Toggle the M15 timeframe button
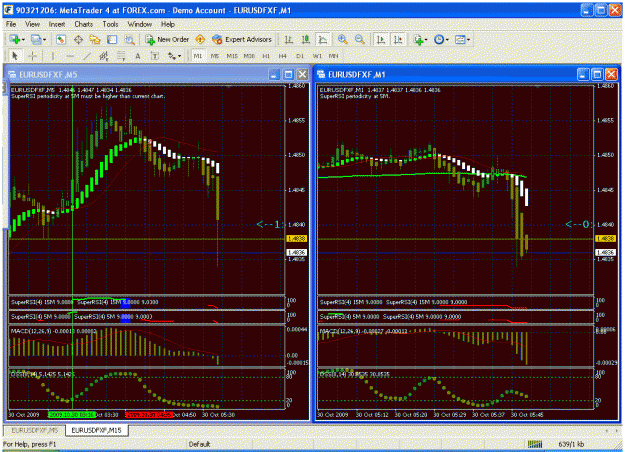The height and width of the screenshot is (452, 625). click(x=232, y=56)
